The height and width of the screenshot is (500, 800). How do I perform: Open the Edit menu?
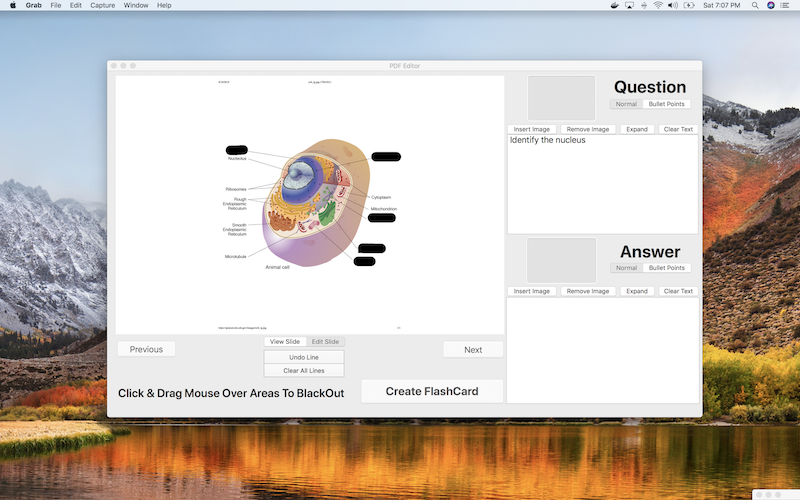point(76,5)
